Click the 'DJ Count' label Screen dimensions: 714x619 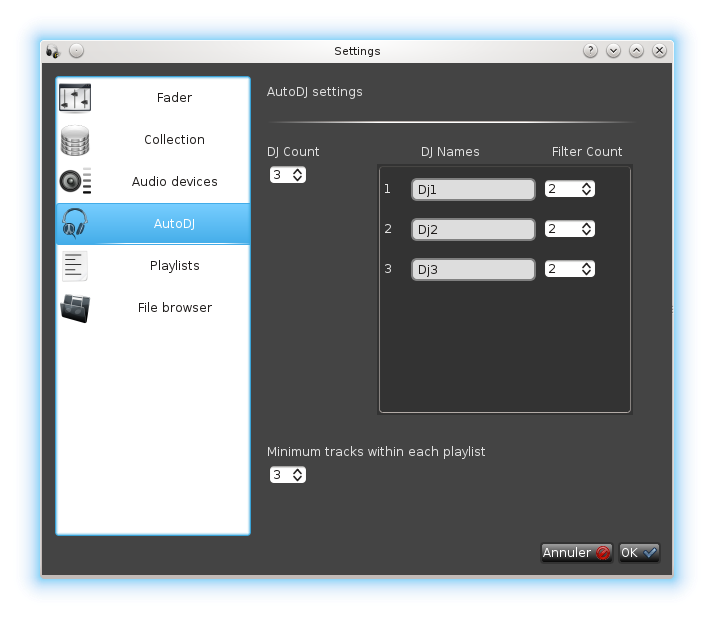click(293, 152)
